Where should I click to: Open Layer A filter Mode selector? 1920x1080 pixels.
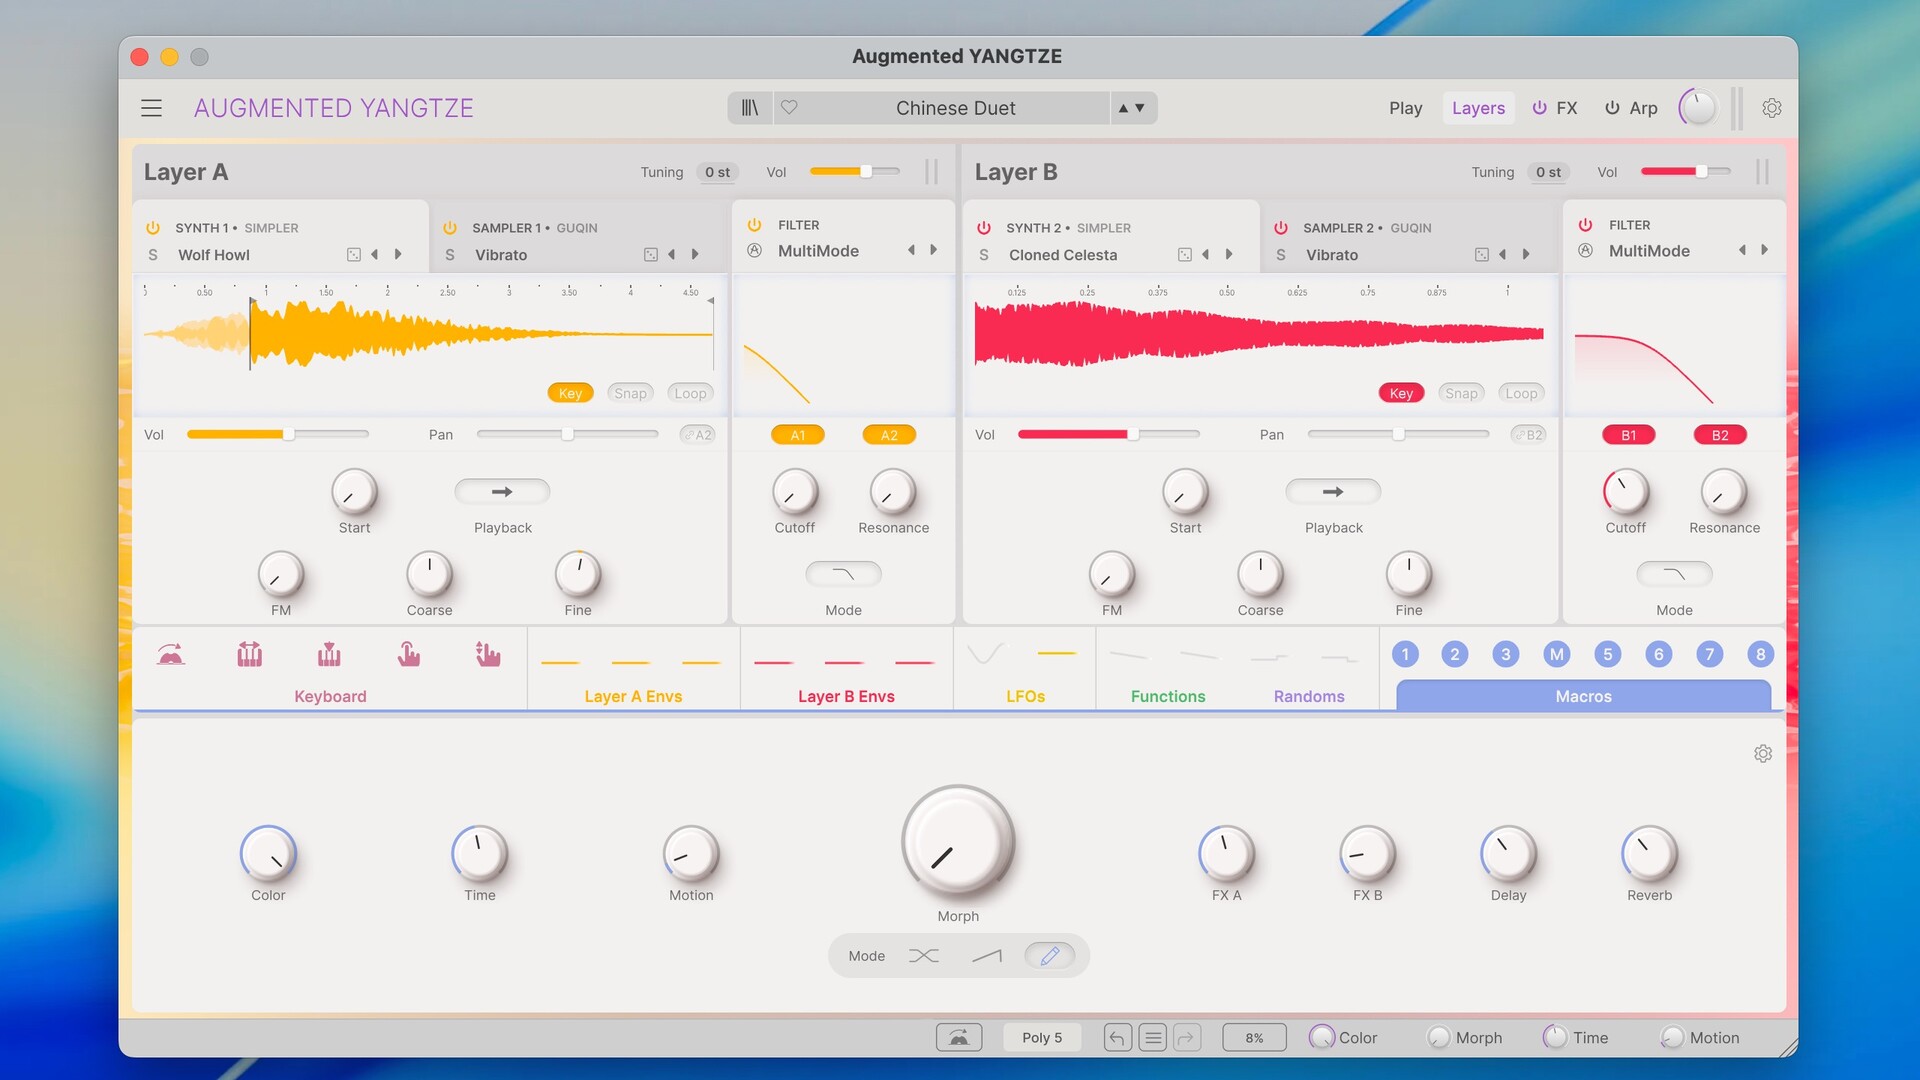coord(843,574)
